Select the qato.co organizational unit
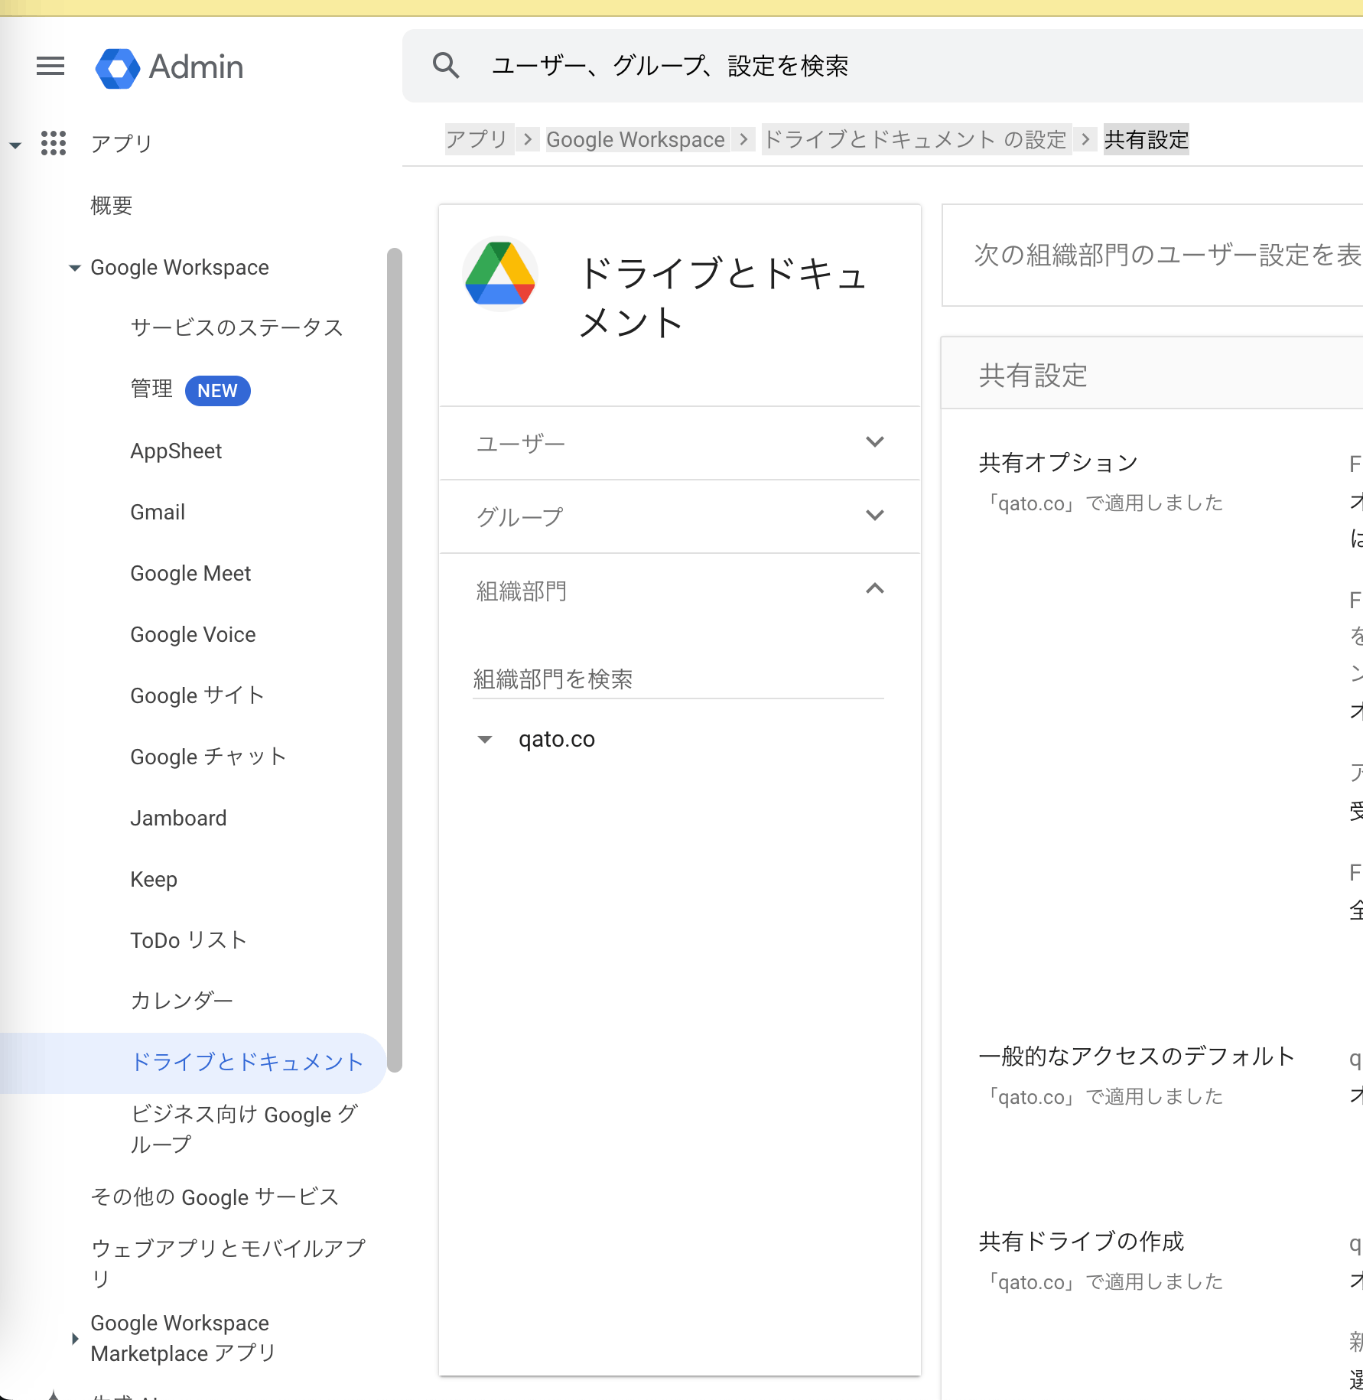 (x=556, y=740)
